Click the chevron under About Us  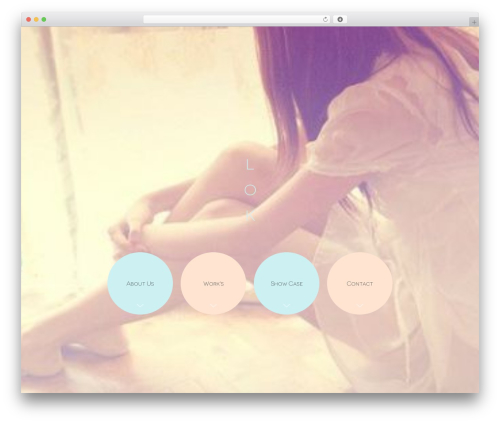[140, 305]
